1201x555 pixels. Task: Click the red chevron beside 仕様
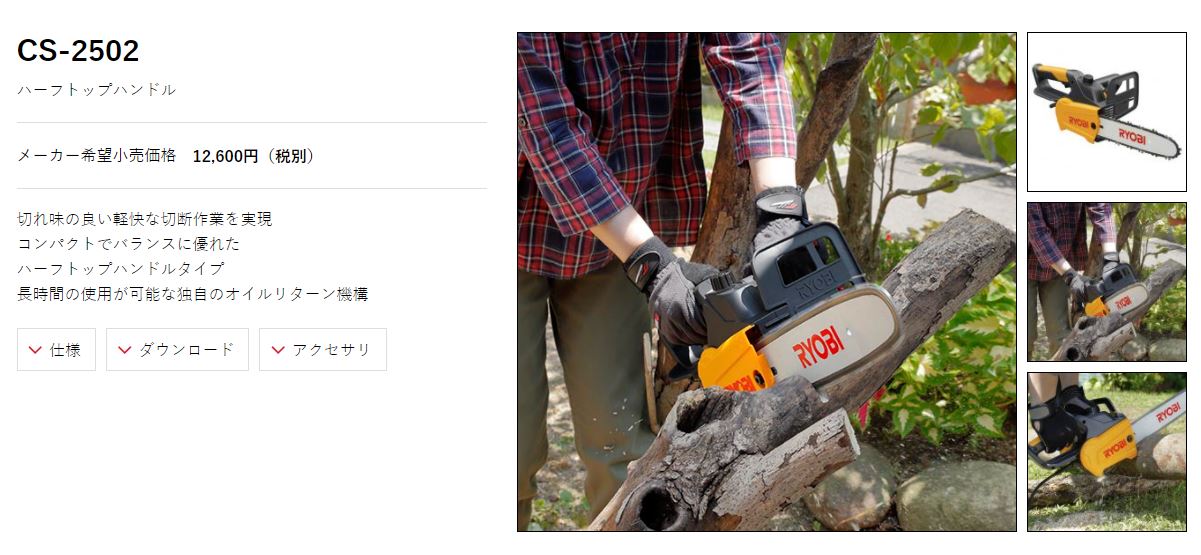[x=35, y=350]
